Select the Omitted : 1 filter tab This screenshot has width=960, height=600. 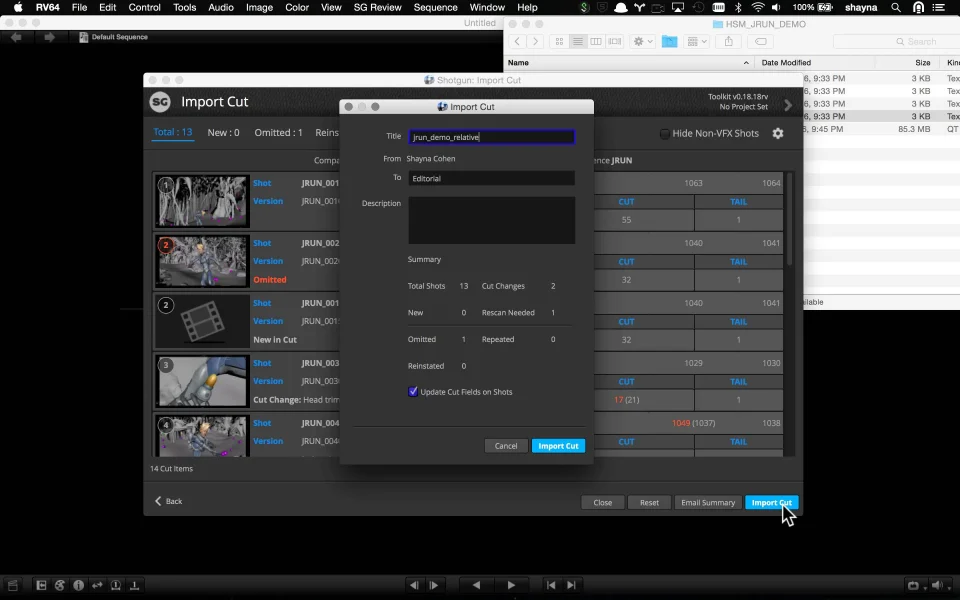tap(278, 133)
